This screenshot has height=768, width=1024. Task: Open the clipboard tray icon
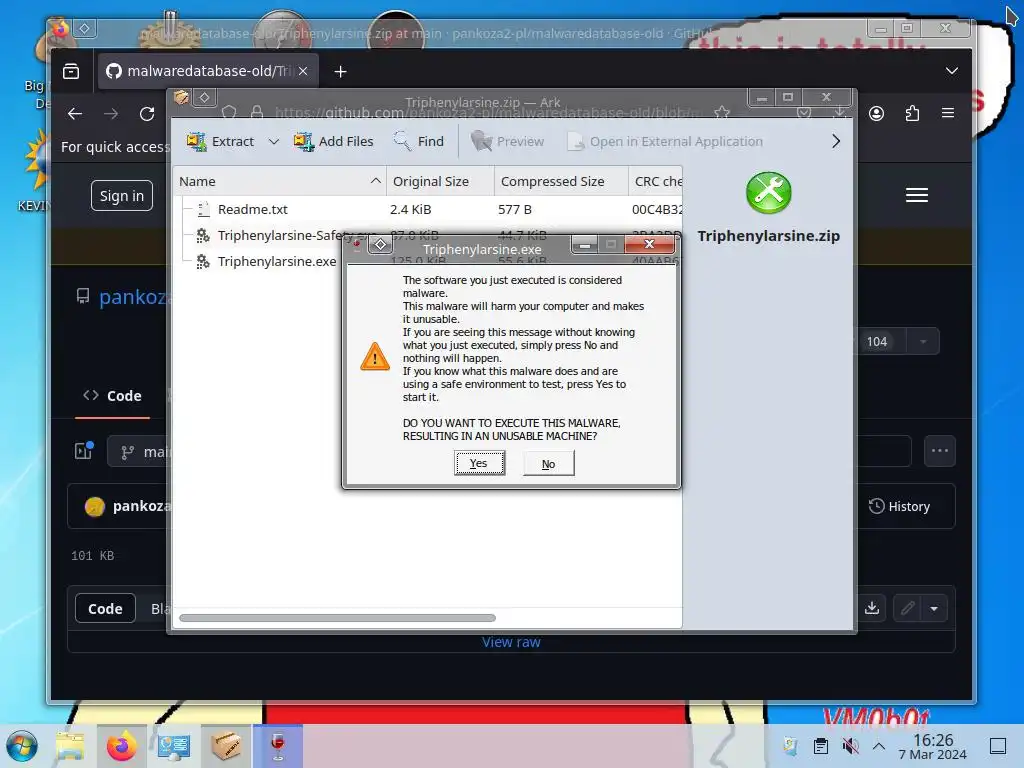click(821, 745)
